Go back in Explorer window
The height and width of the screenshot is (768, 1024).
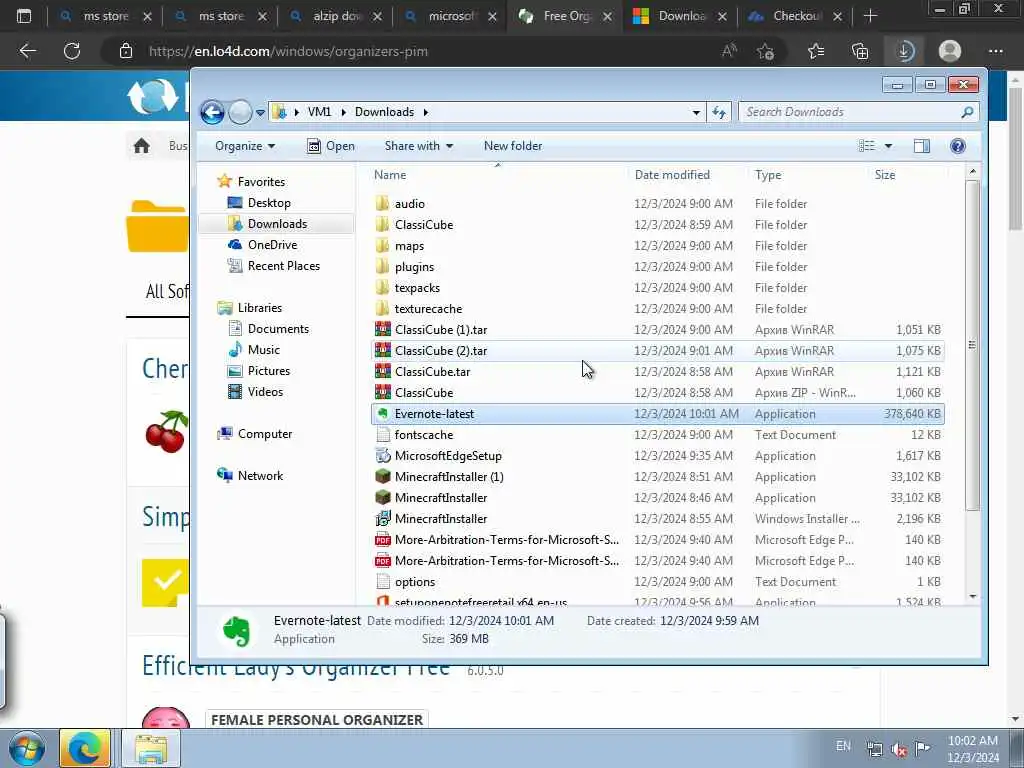[212, 112]
